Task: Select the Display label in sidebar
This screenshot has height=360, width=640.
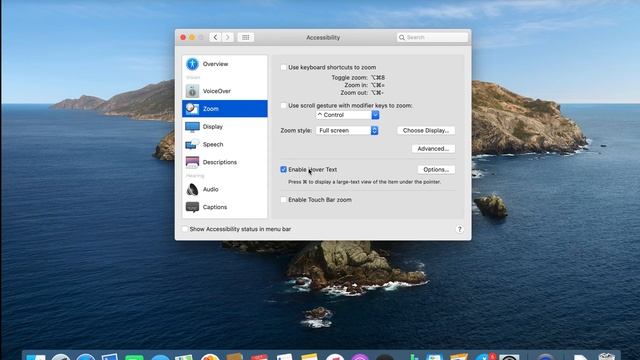Action: point(213,127)
